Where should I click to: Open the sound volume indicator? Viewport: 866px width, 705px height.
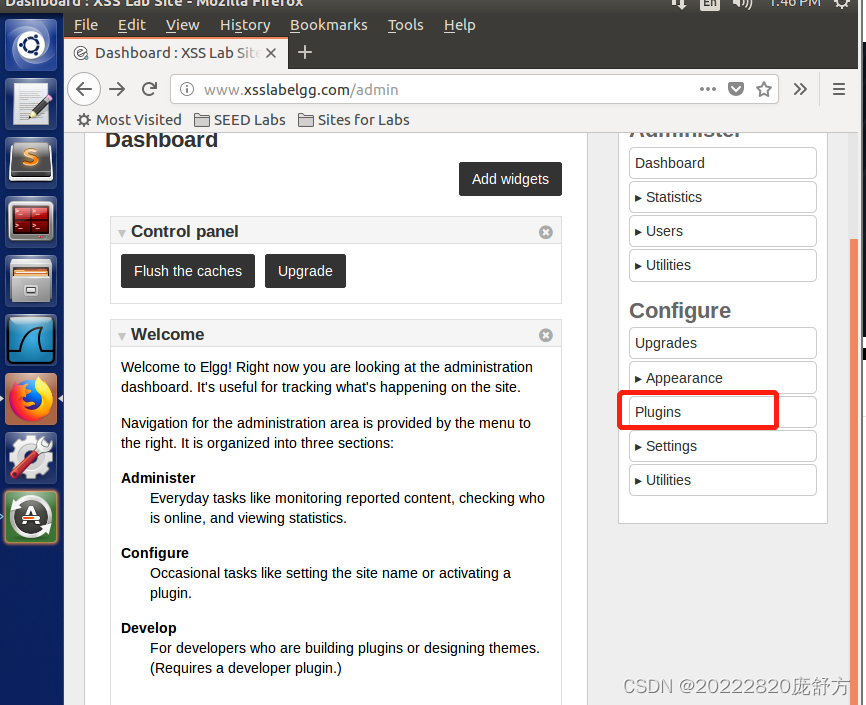(x=742, y=4)
